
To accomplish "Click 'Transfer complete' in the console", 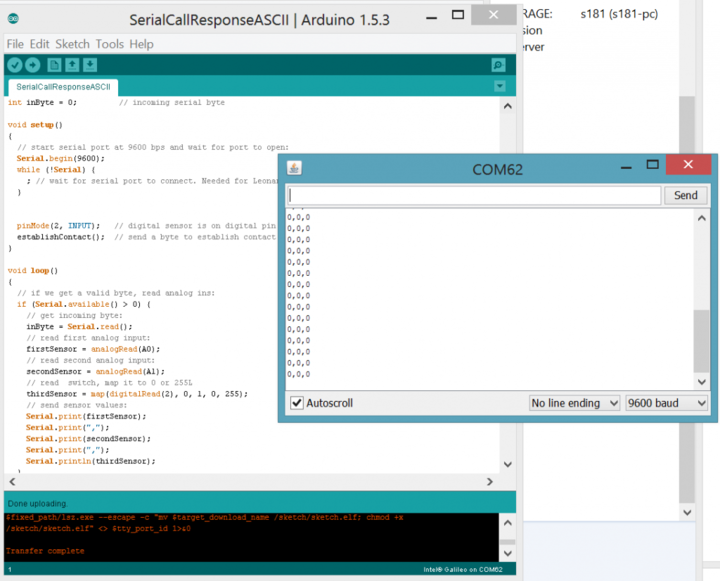I will (45, 551).
